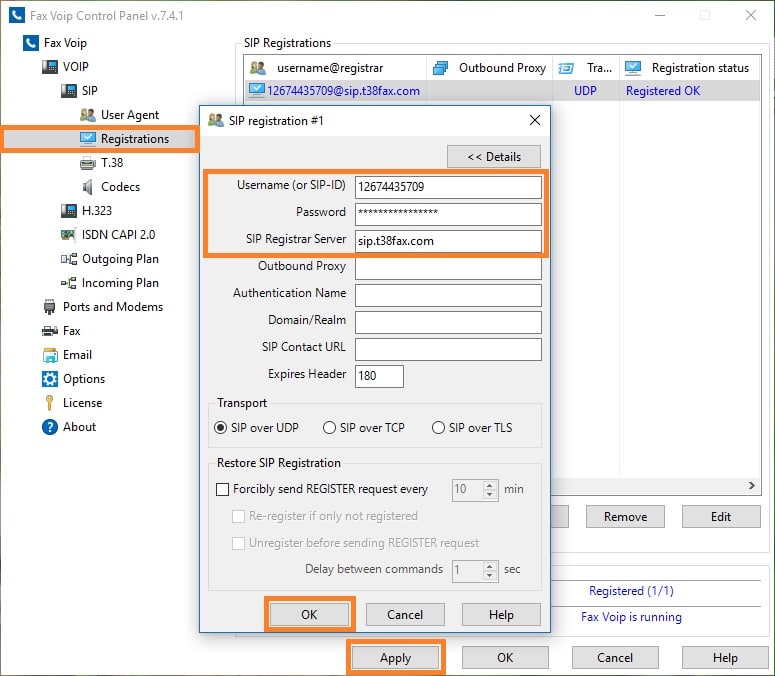Increase the delay between commands seconds spinner

click(489, 565)
